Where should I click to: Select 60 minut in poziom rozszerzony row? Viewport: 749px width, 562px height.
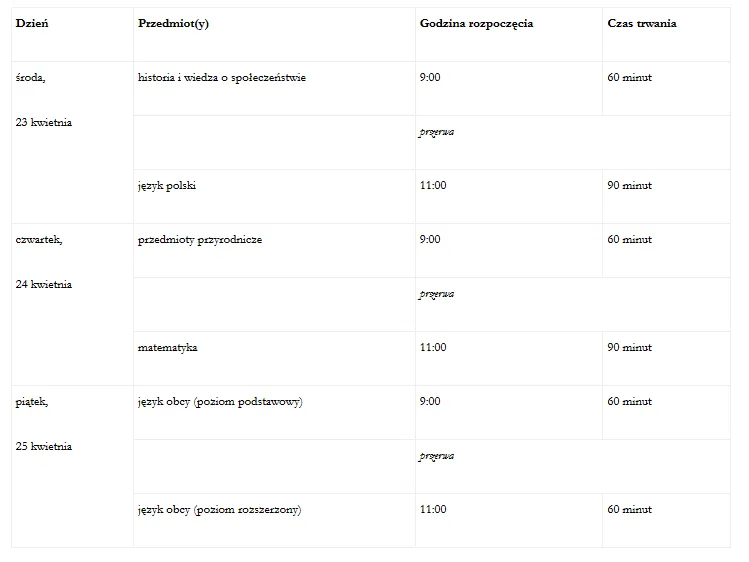pyautogui.click(x=629, y=509)
